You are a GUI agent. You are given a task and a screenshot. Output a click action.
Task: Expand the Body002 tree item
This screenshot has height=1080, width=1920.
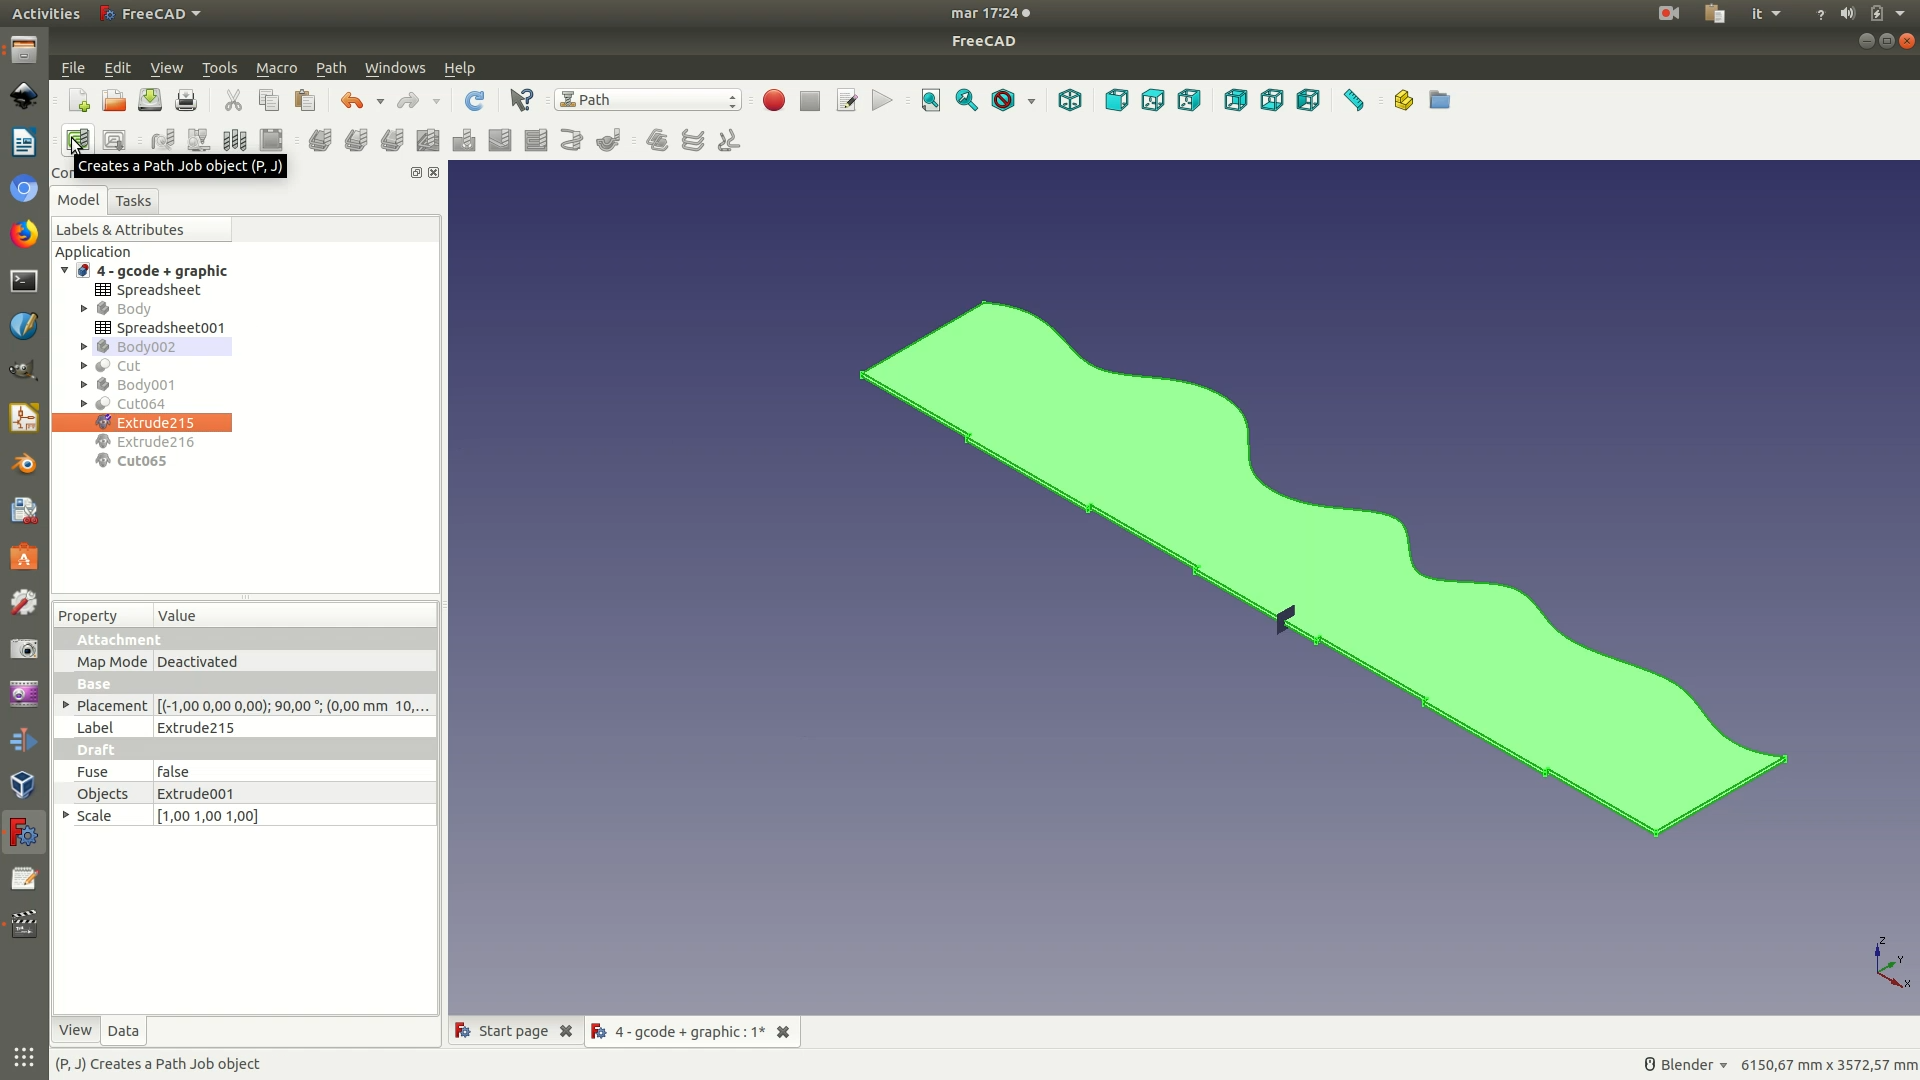[84, 347]
